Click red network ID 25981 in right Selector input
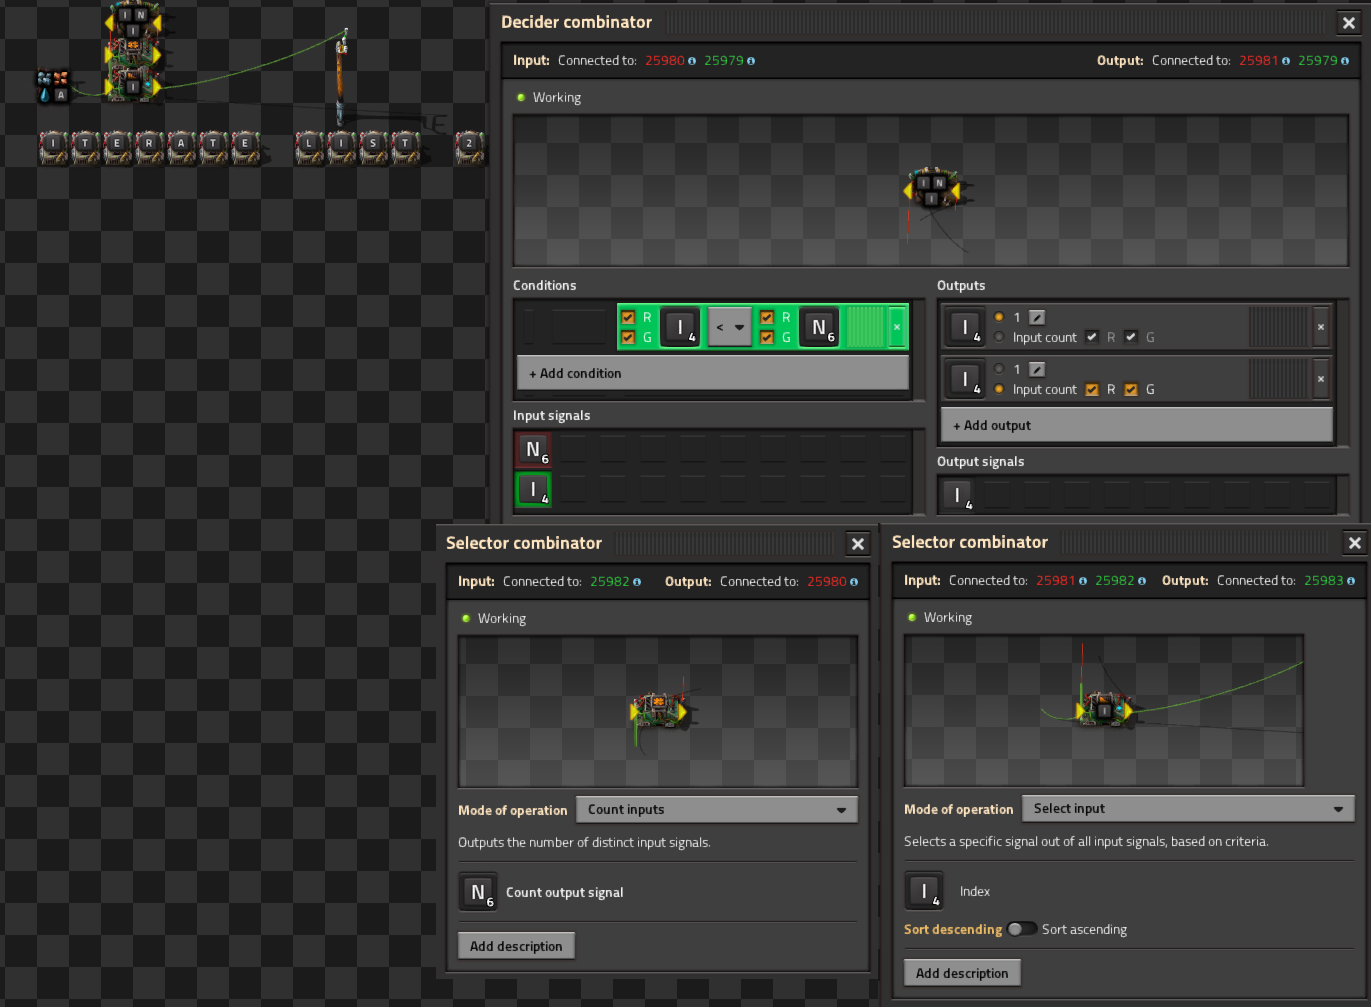The image size is (1371, 1007). [x=1056, y=581]
